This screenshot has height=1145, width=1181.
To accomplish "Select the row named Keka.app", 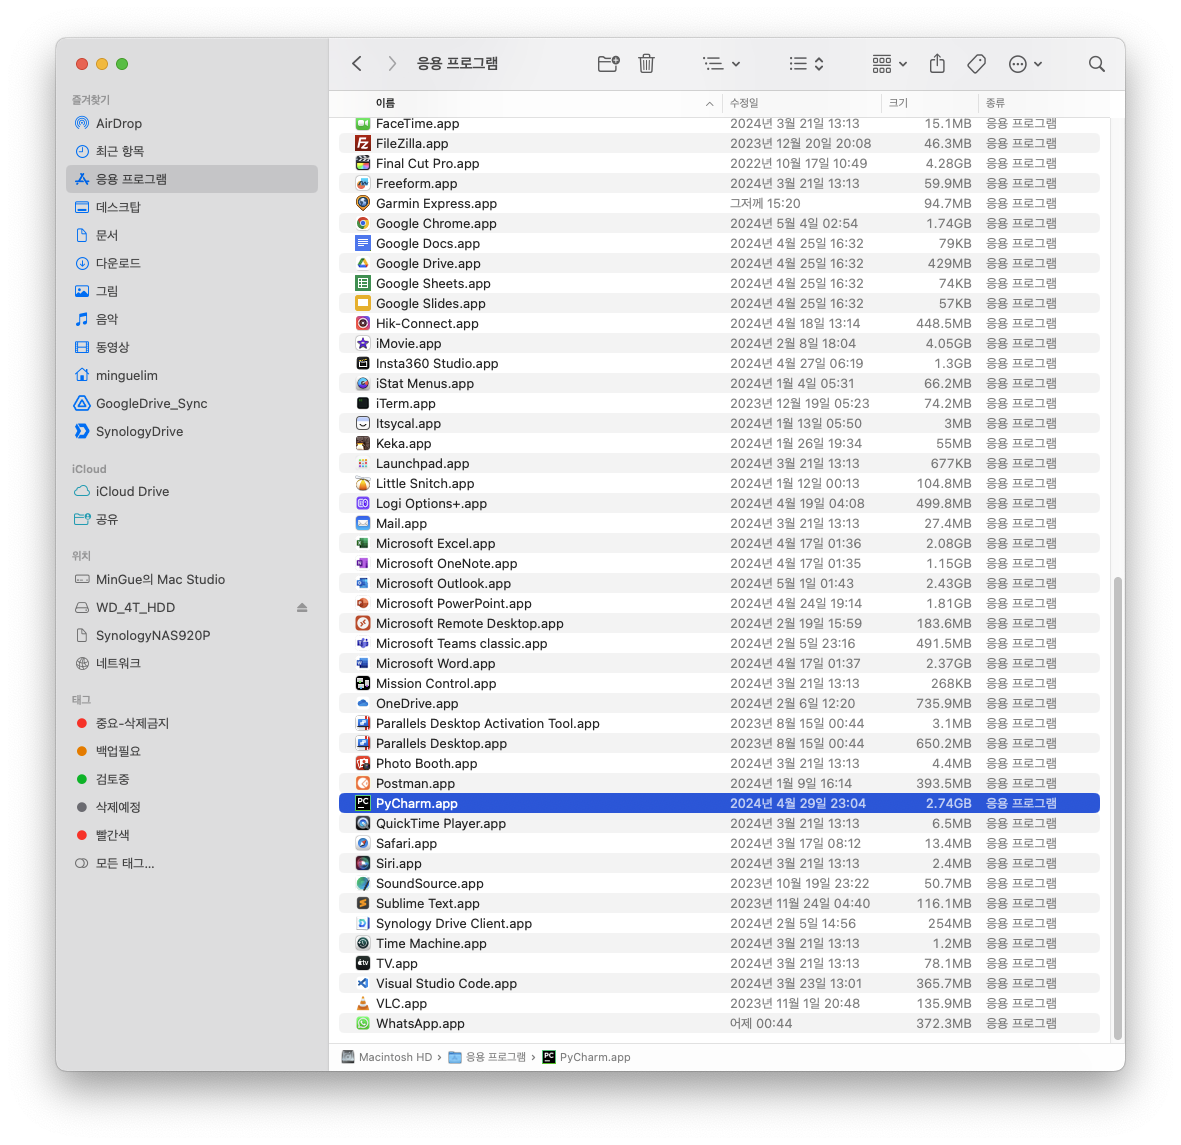I will [x=719, y=444].
